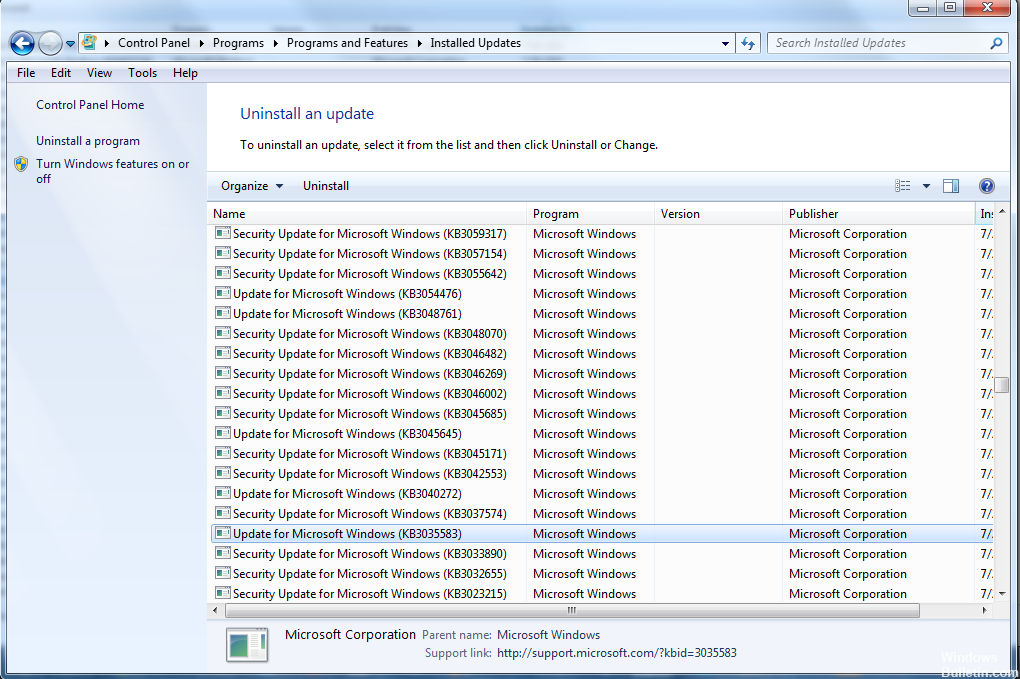This screenshot has width=1020, height=679.
Task: Click the icon of KB3054476 update
Action: (x=223, y=293)
